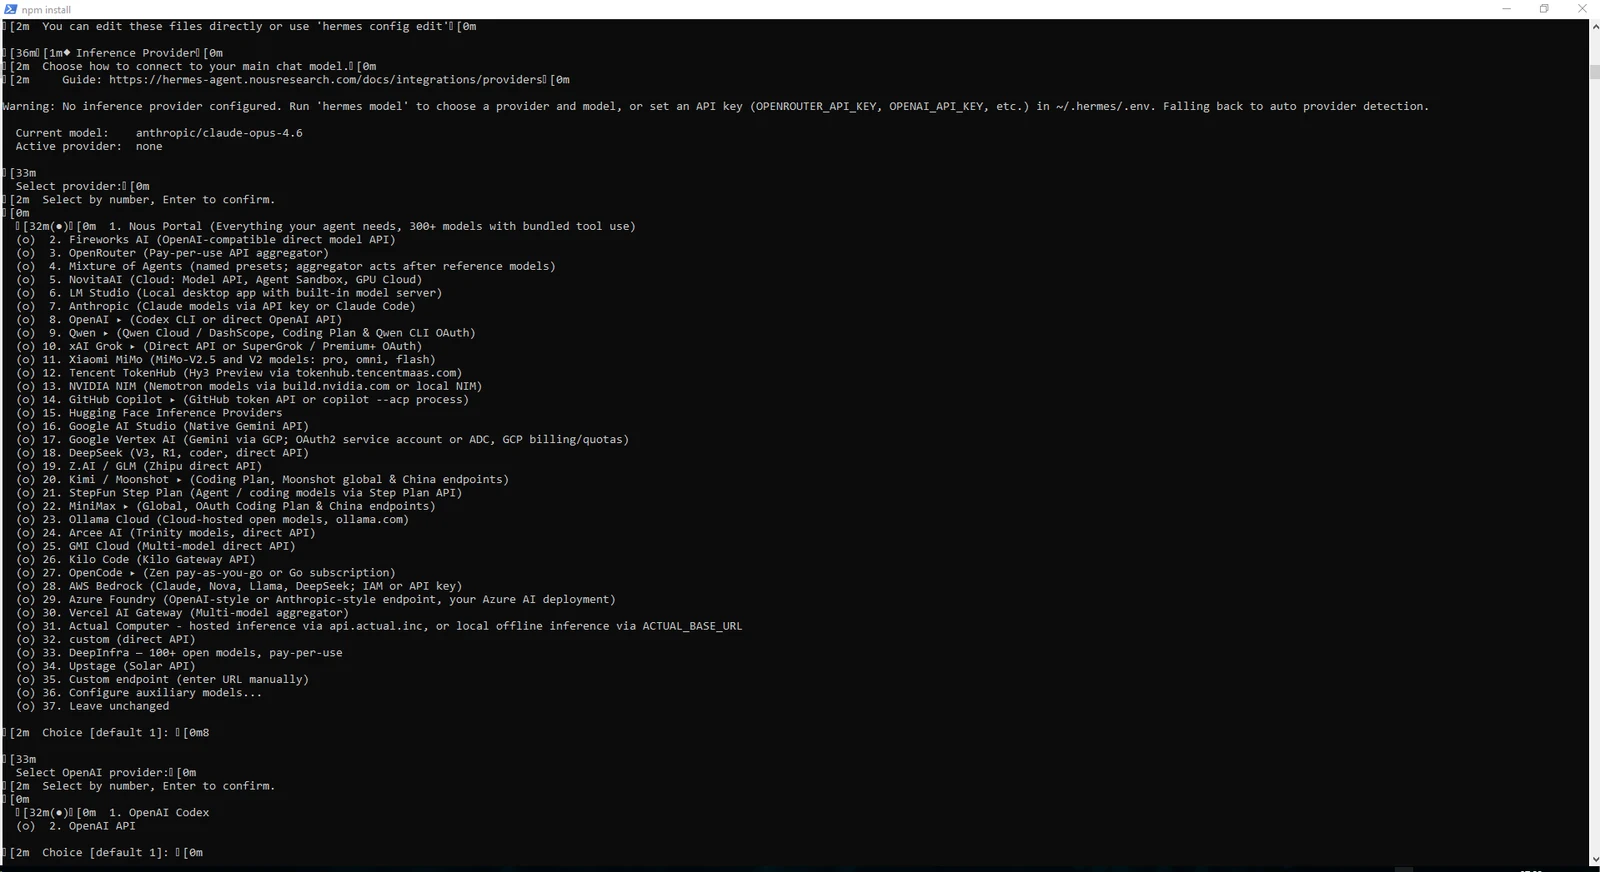Click the '29. Azure Foundry' option line
Screen dimensions: 1600x872
316,599
